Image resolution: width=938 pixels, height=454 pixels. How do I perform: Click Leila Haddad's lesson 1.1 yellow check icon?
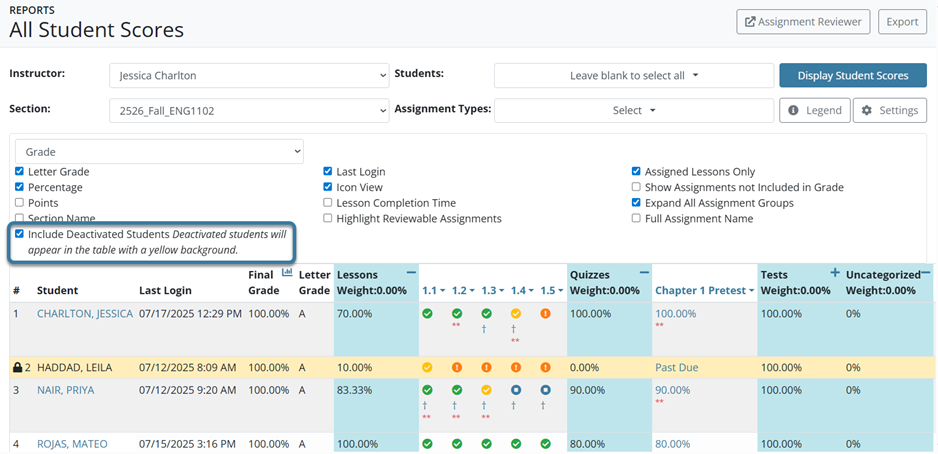[x=427, y=368]
